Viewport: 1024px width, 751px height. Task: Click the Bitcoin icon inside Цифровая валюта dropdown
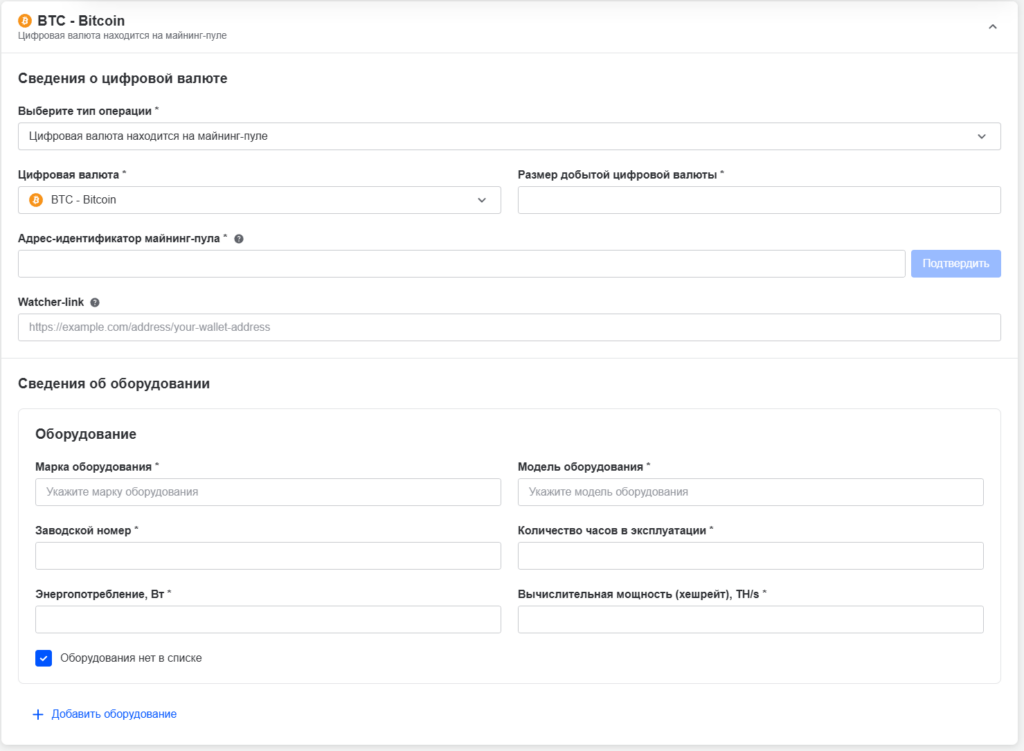coord(36,200)
